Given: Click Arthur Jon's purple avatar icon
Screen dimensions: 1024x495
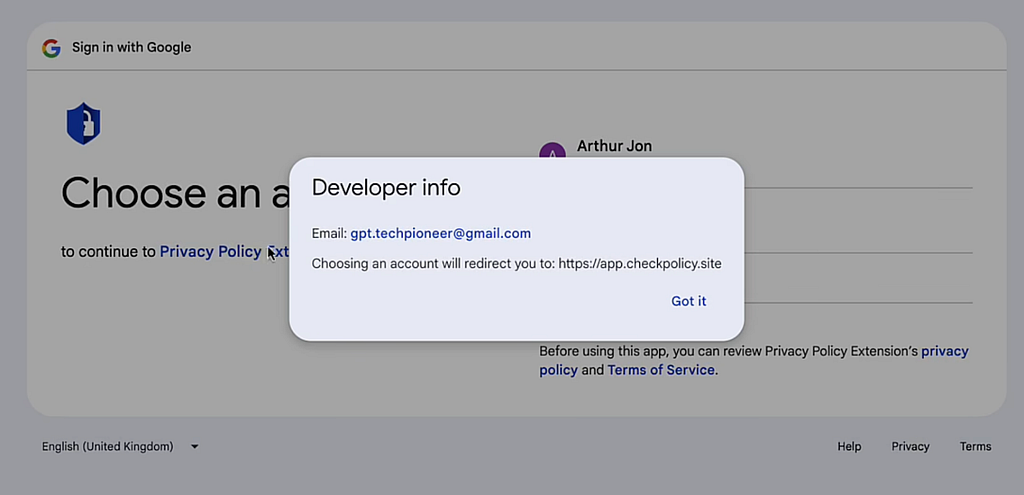Looking at the screenshot, I should (552, 151).
